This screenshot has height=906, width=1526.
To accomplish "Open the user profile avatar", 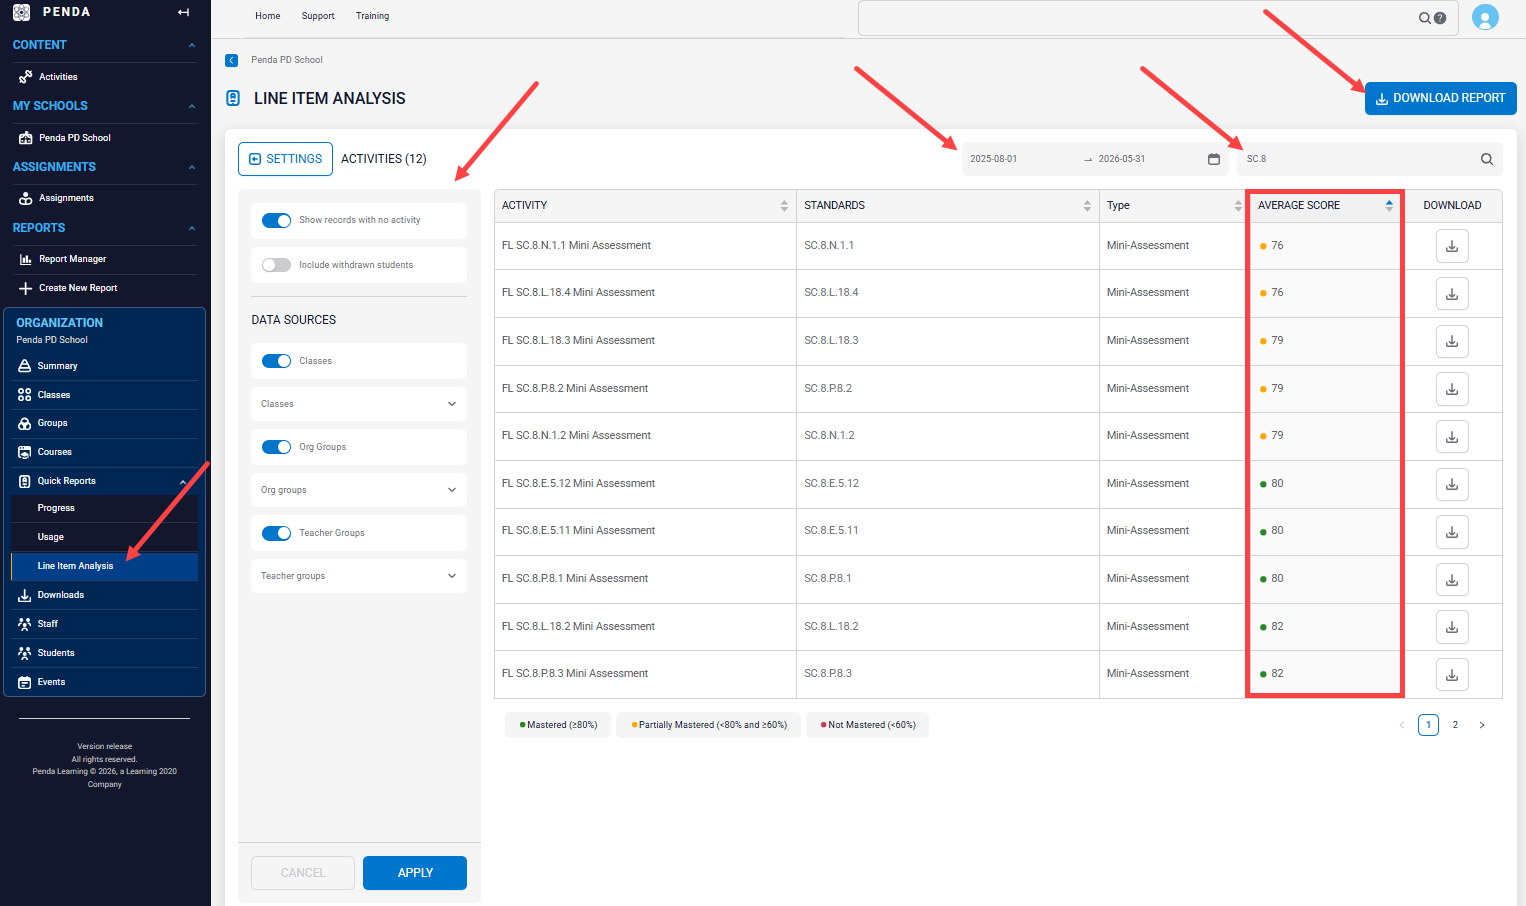I will pos(1485,18).
